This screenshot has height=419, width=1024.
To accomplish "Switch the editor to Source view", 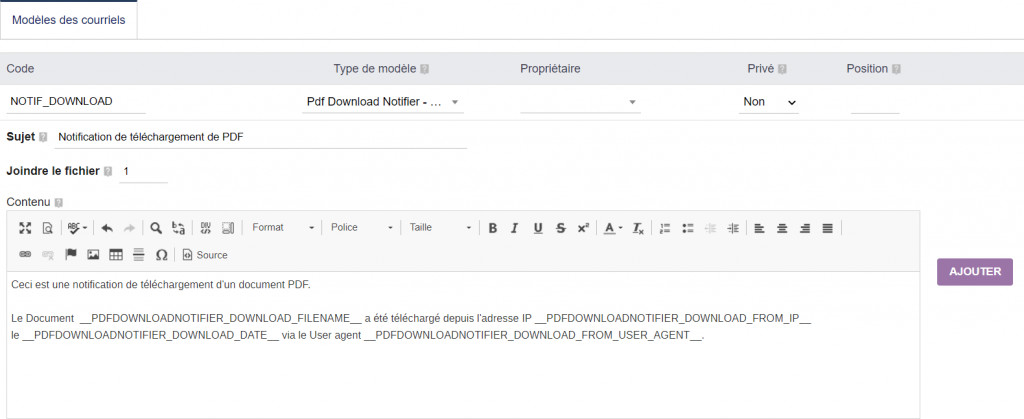I will click(205, 255).
